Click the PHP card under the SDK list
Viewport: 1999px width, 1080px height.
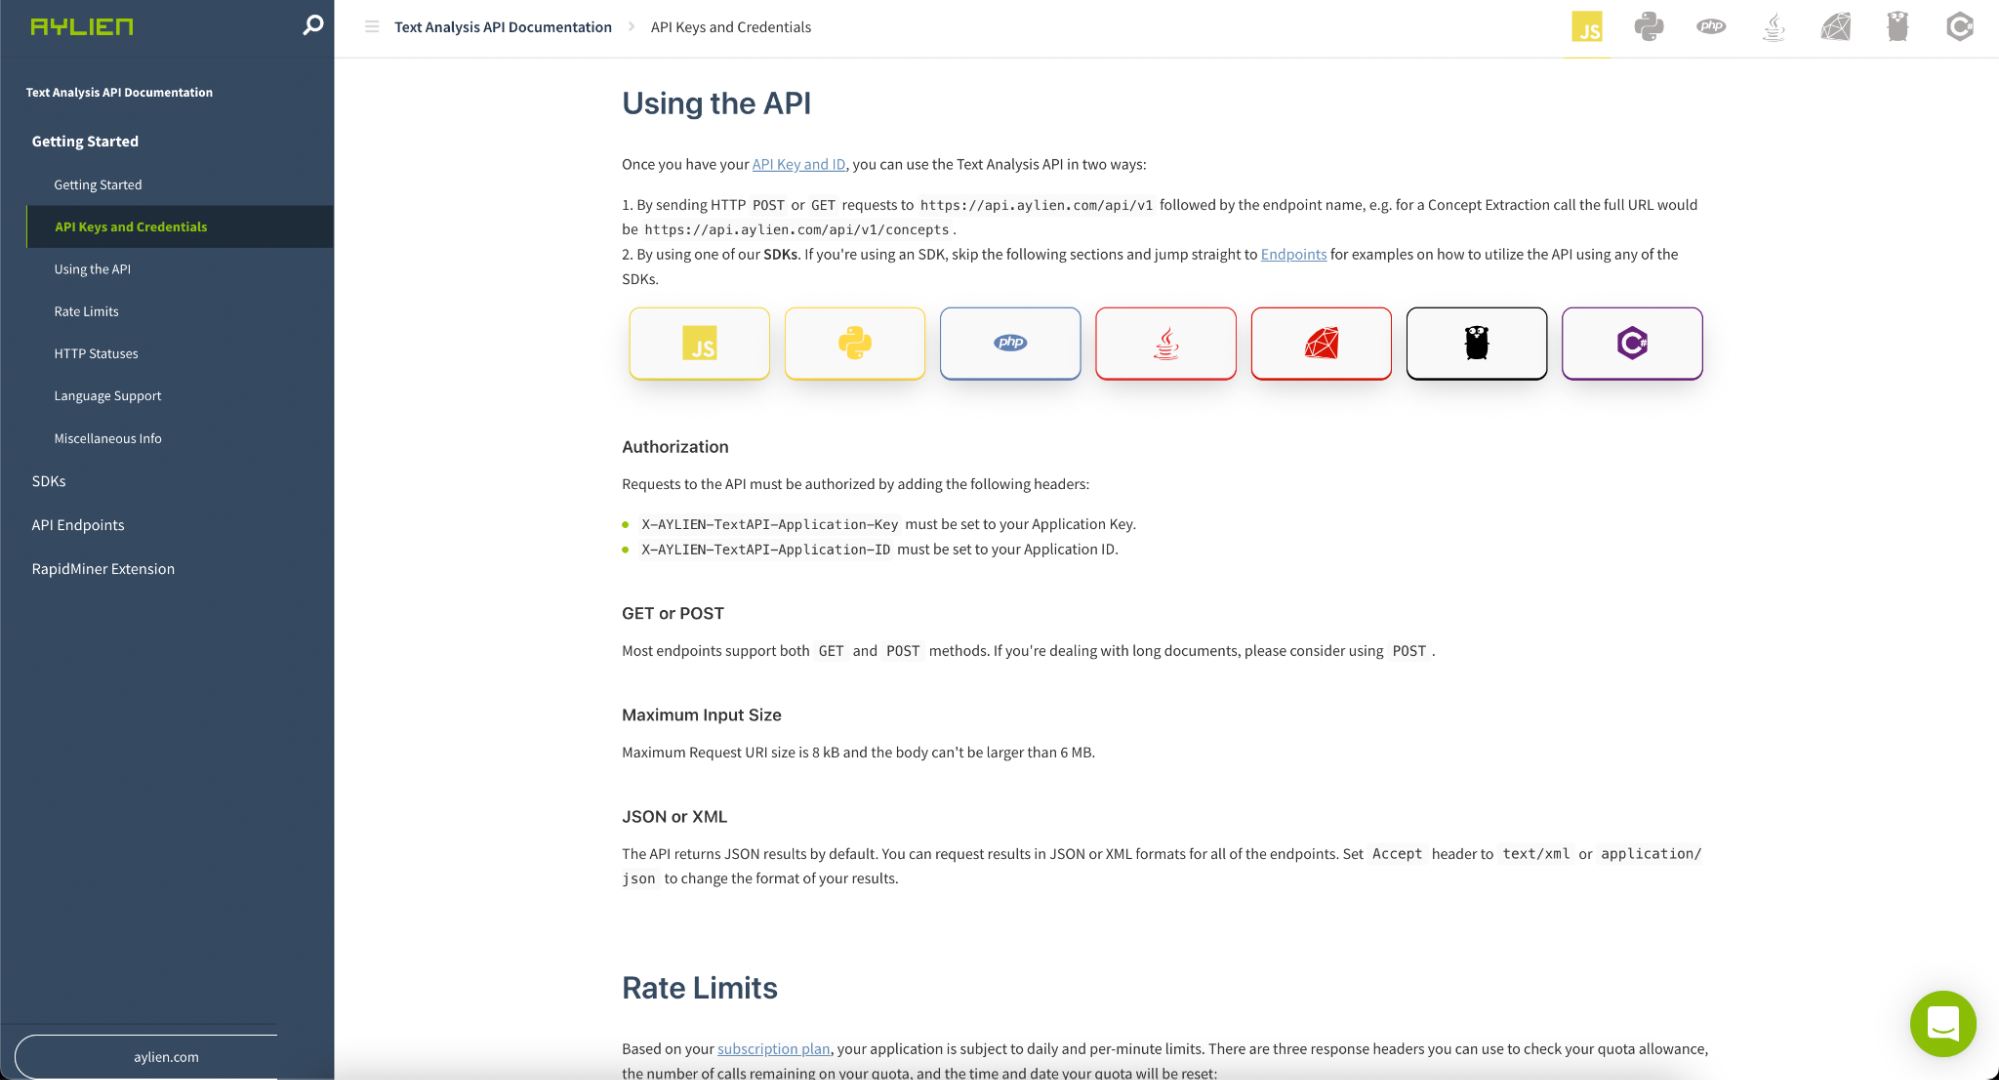(x=1010, y=343)
